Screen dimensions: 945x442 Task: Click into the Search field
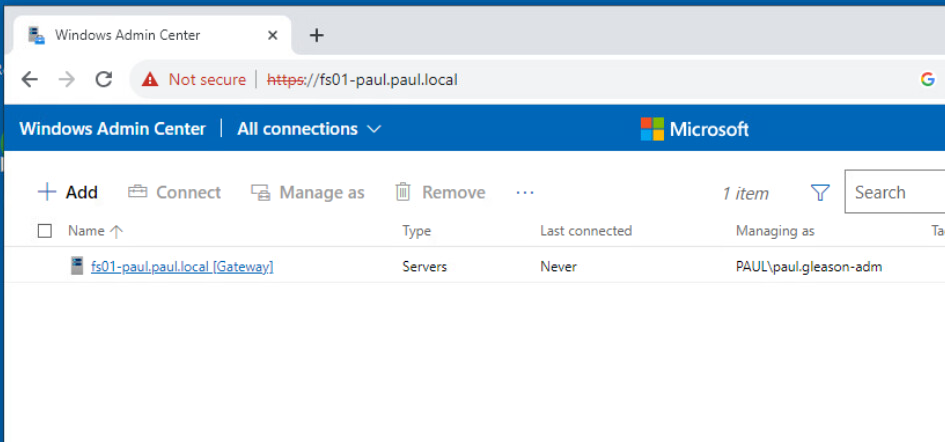895,192
